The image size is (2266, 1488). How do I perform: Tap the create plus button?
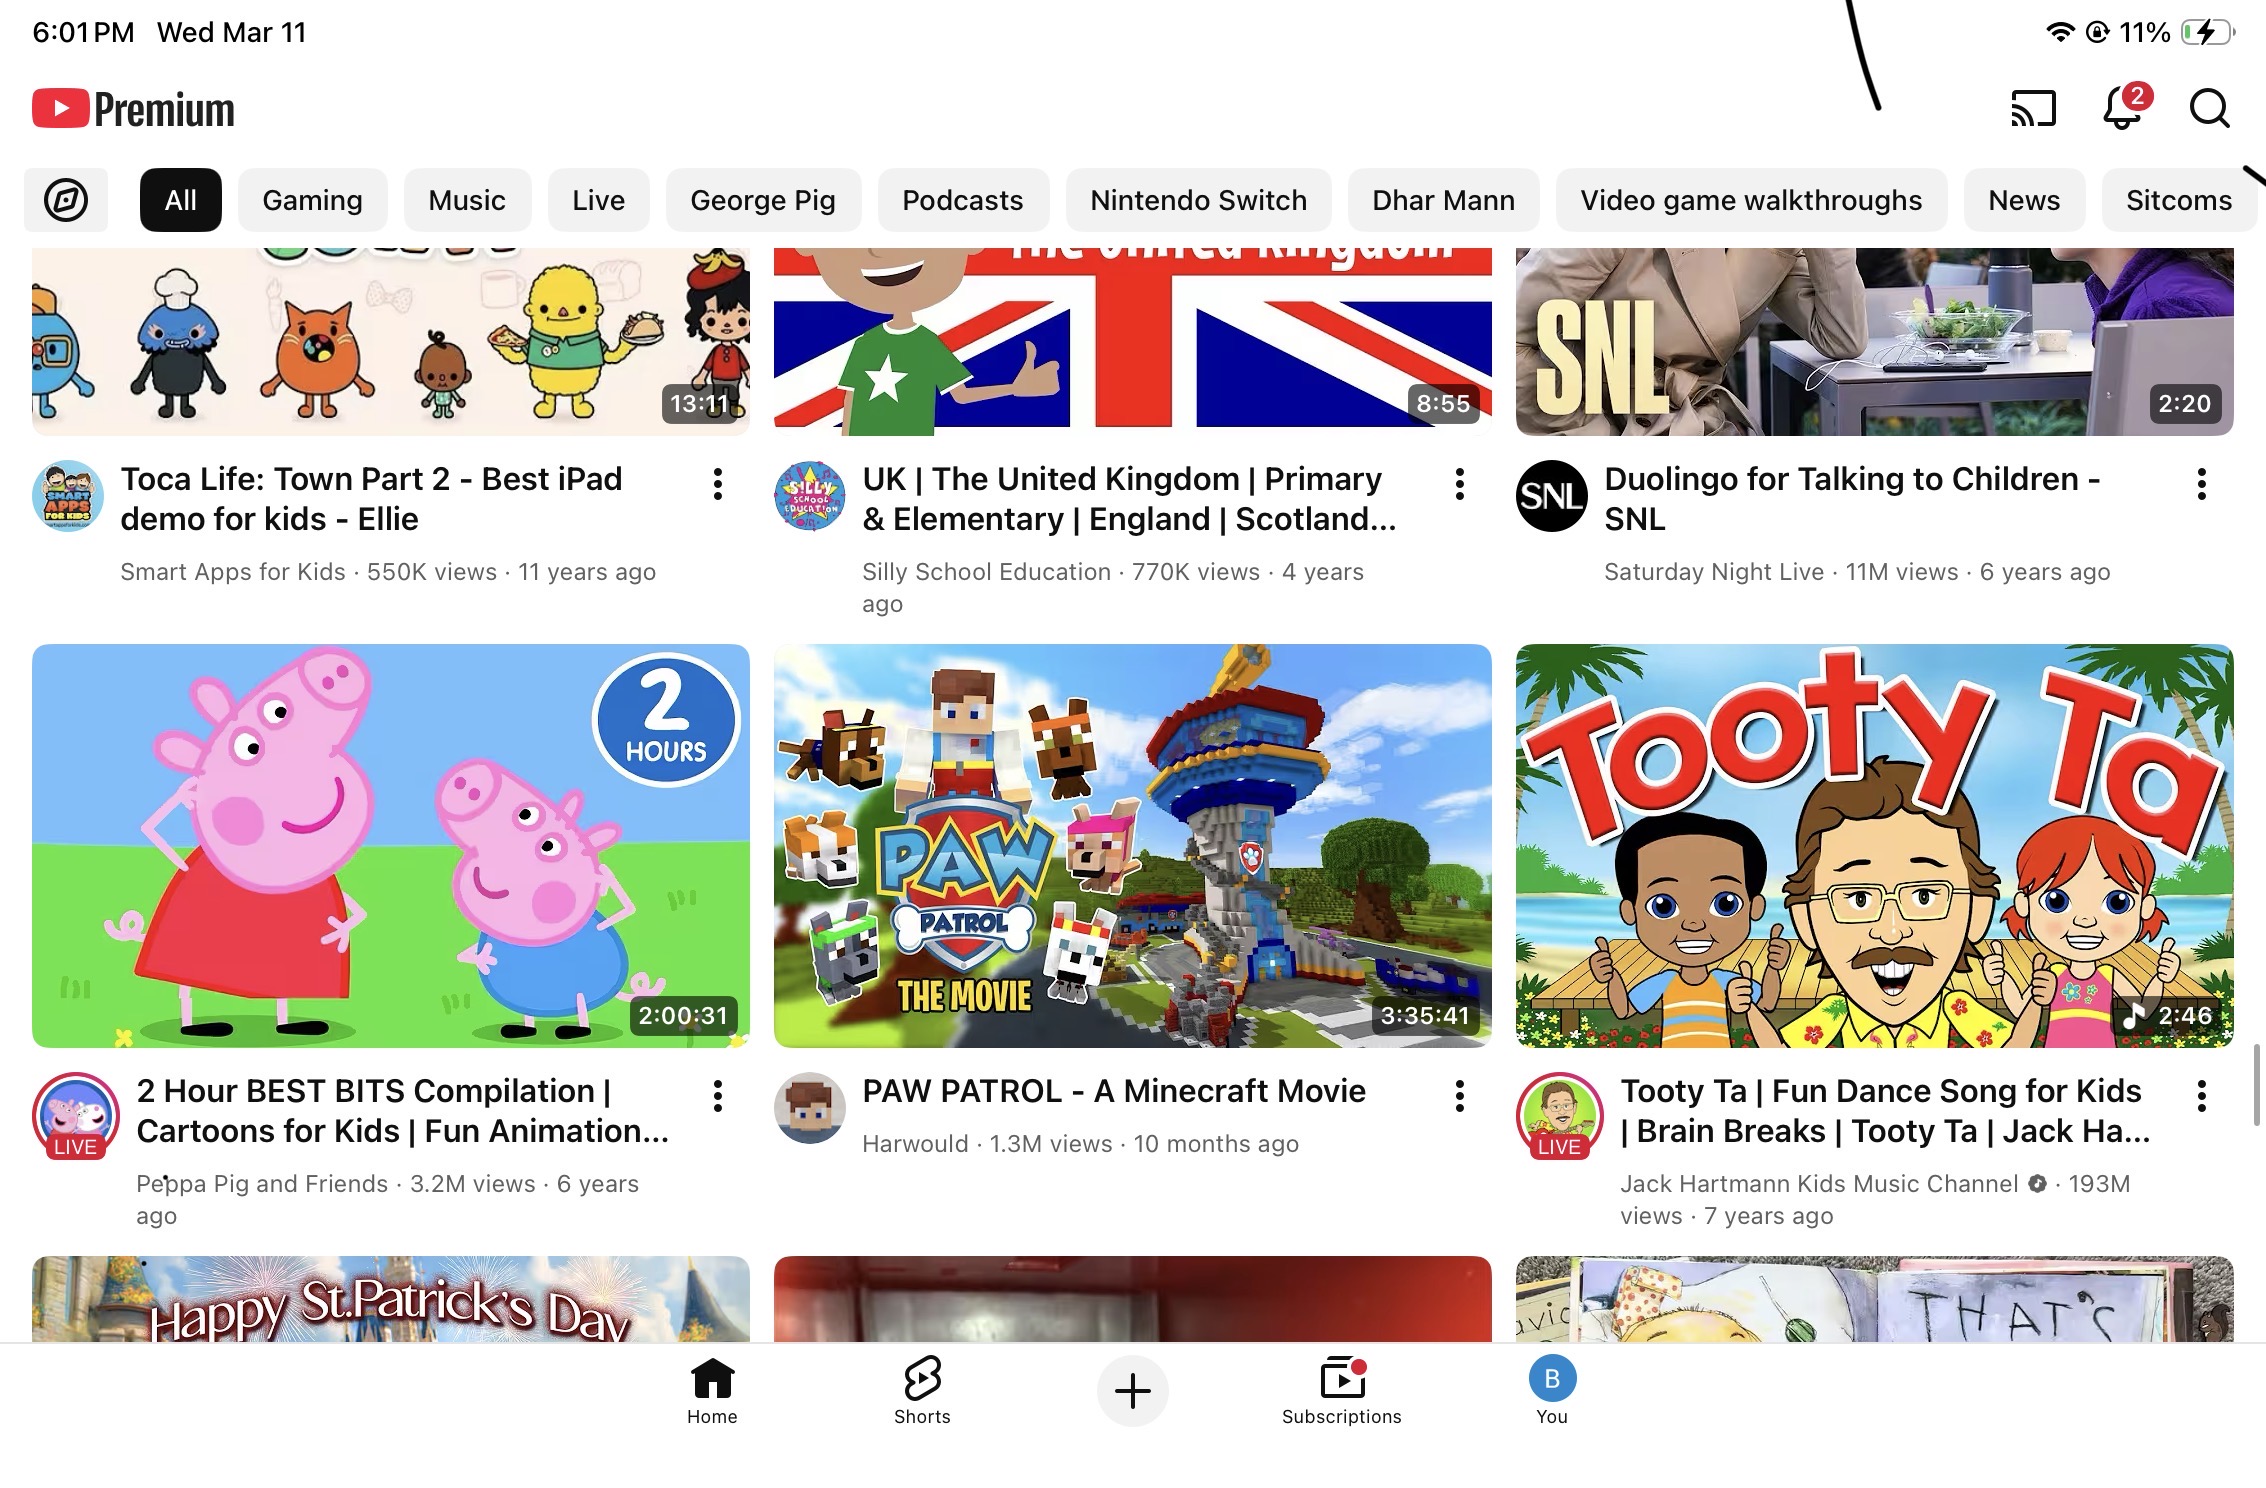coord(1133,1391)
